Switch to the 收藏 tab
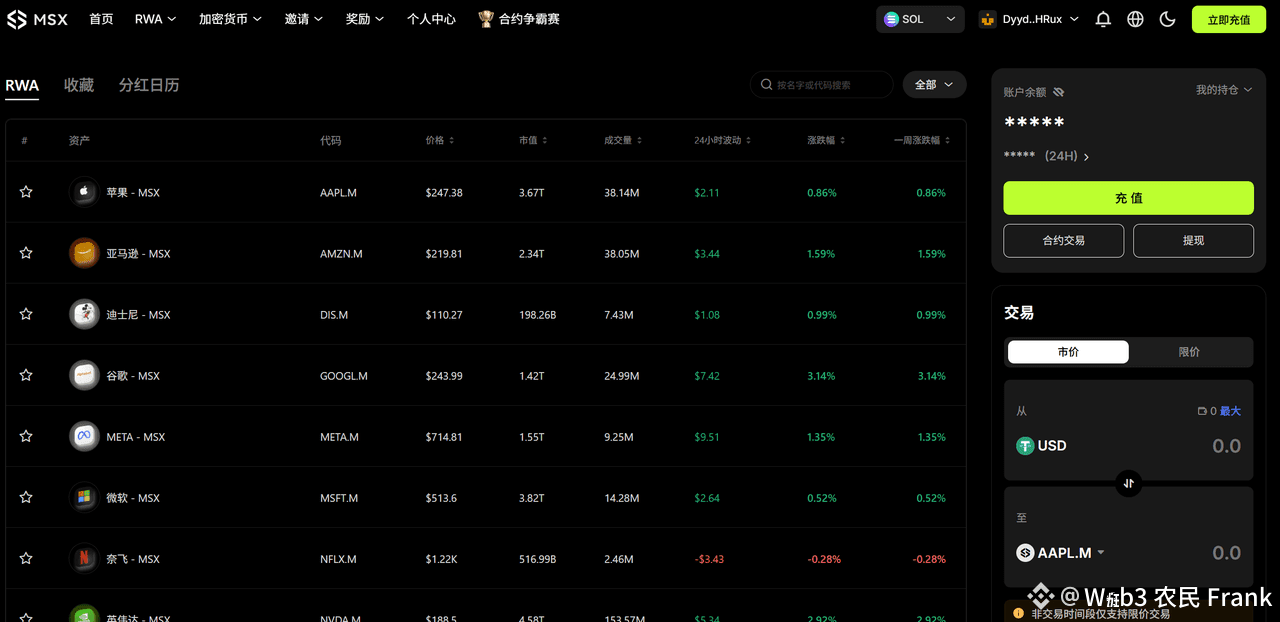Screen dimensions: 1280x622 79,85
